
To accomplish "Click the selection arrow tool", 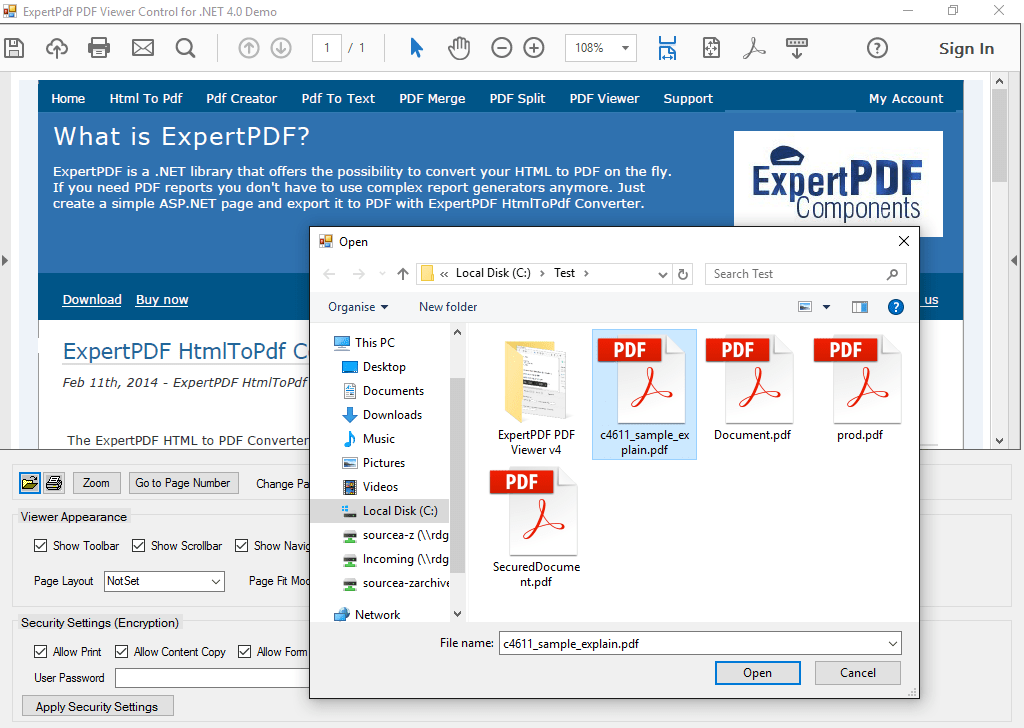I will pos(417,47).
